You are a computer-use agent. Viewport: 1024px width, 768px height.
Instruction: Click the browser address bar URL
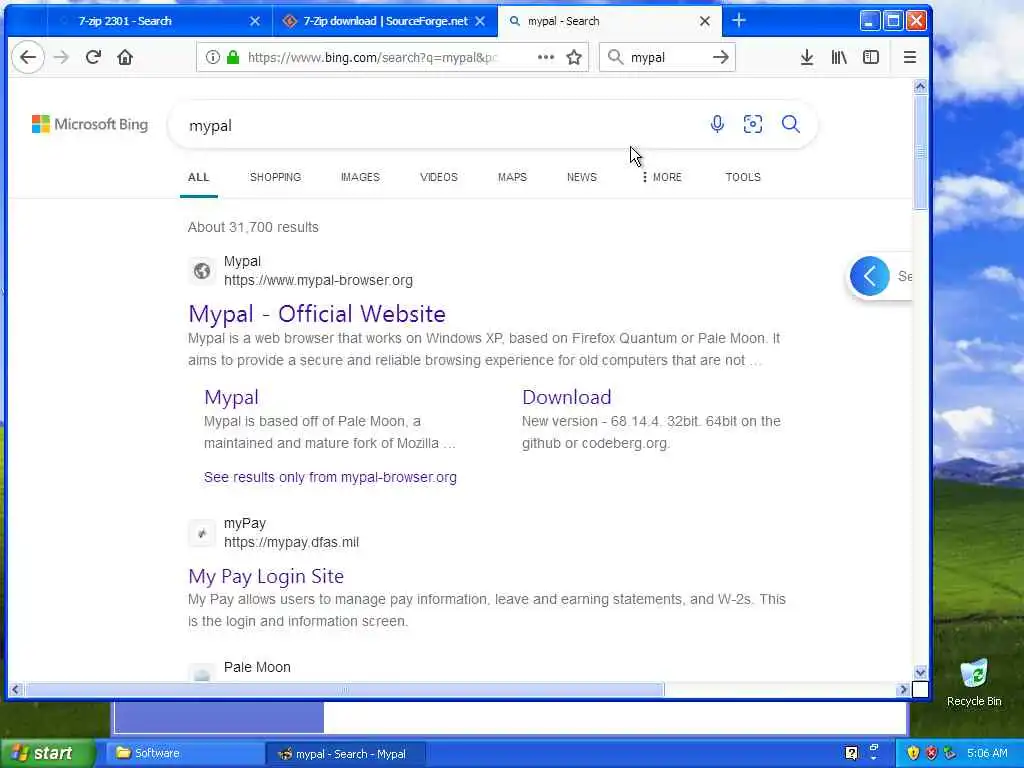(x=372, y=57)
